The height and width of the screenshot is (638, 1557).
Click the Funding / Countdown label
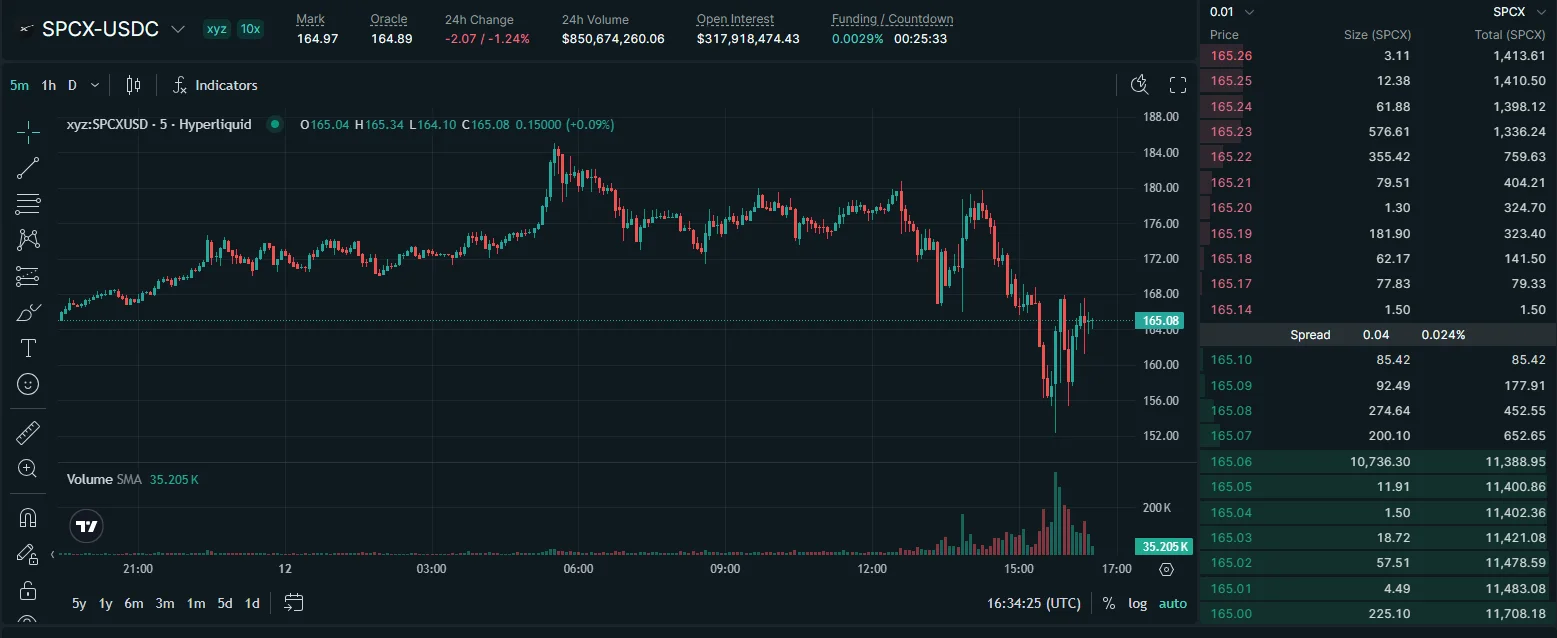tap(892, 19)
